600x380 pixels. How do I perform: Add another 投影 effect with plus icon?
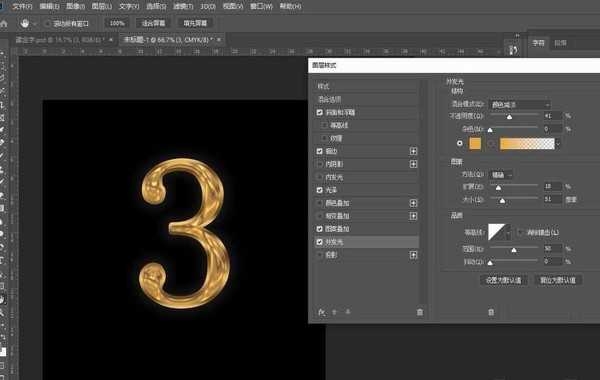[x=413, y=255]
